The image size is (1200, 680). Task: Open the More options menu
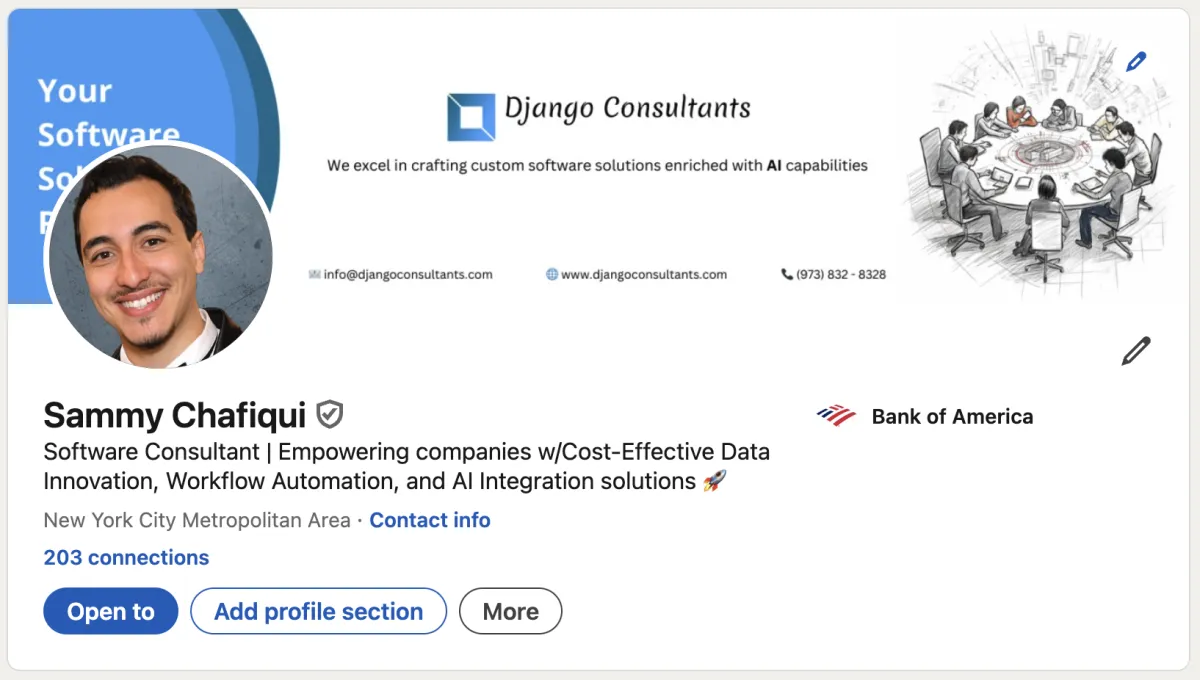pos(510,611)
